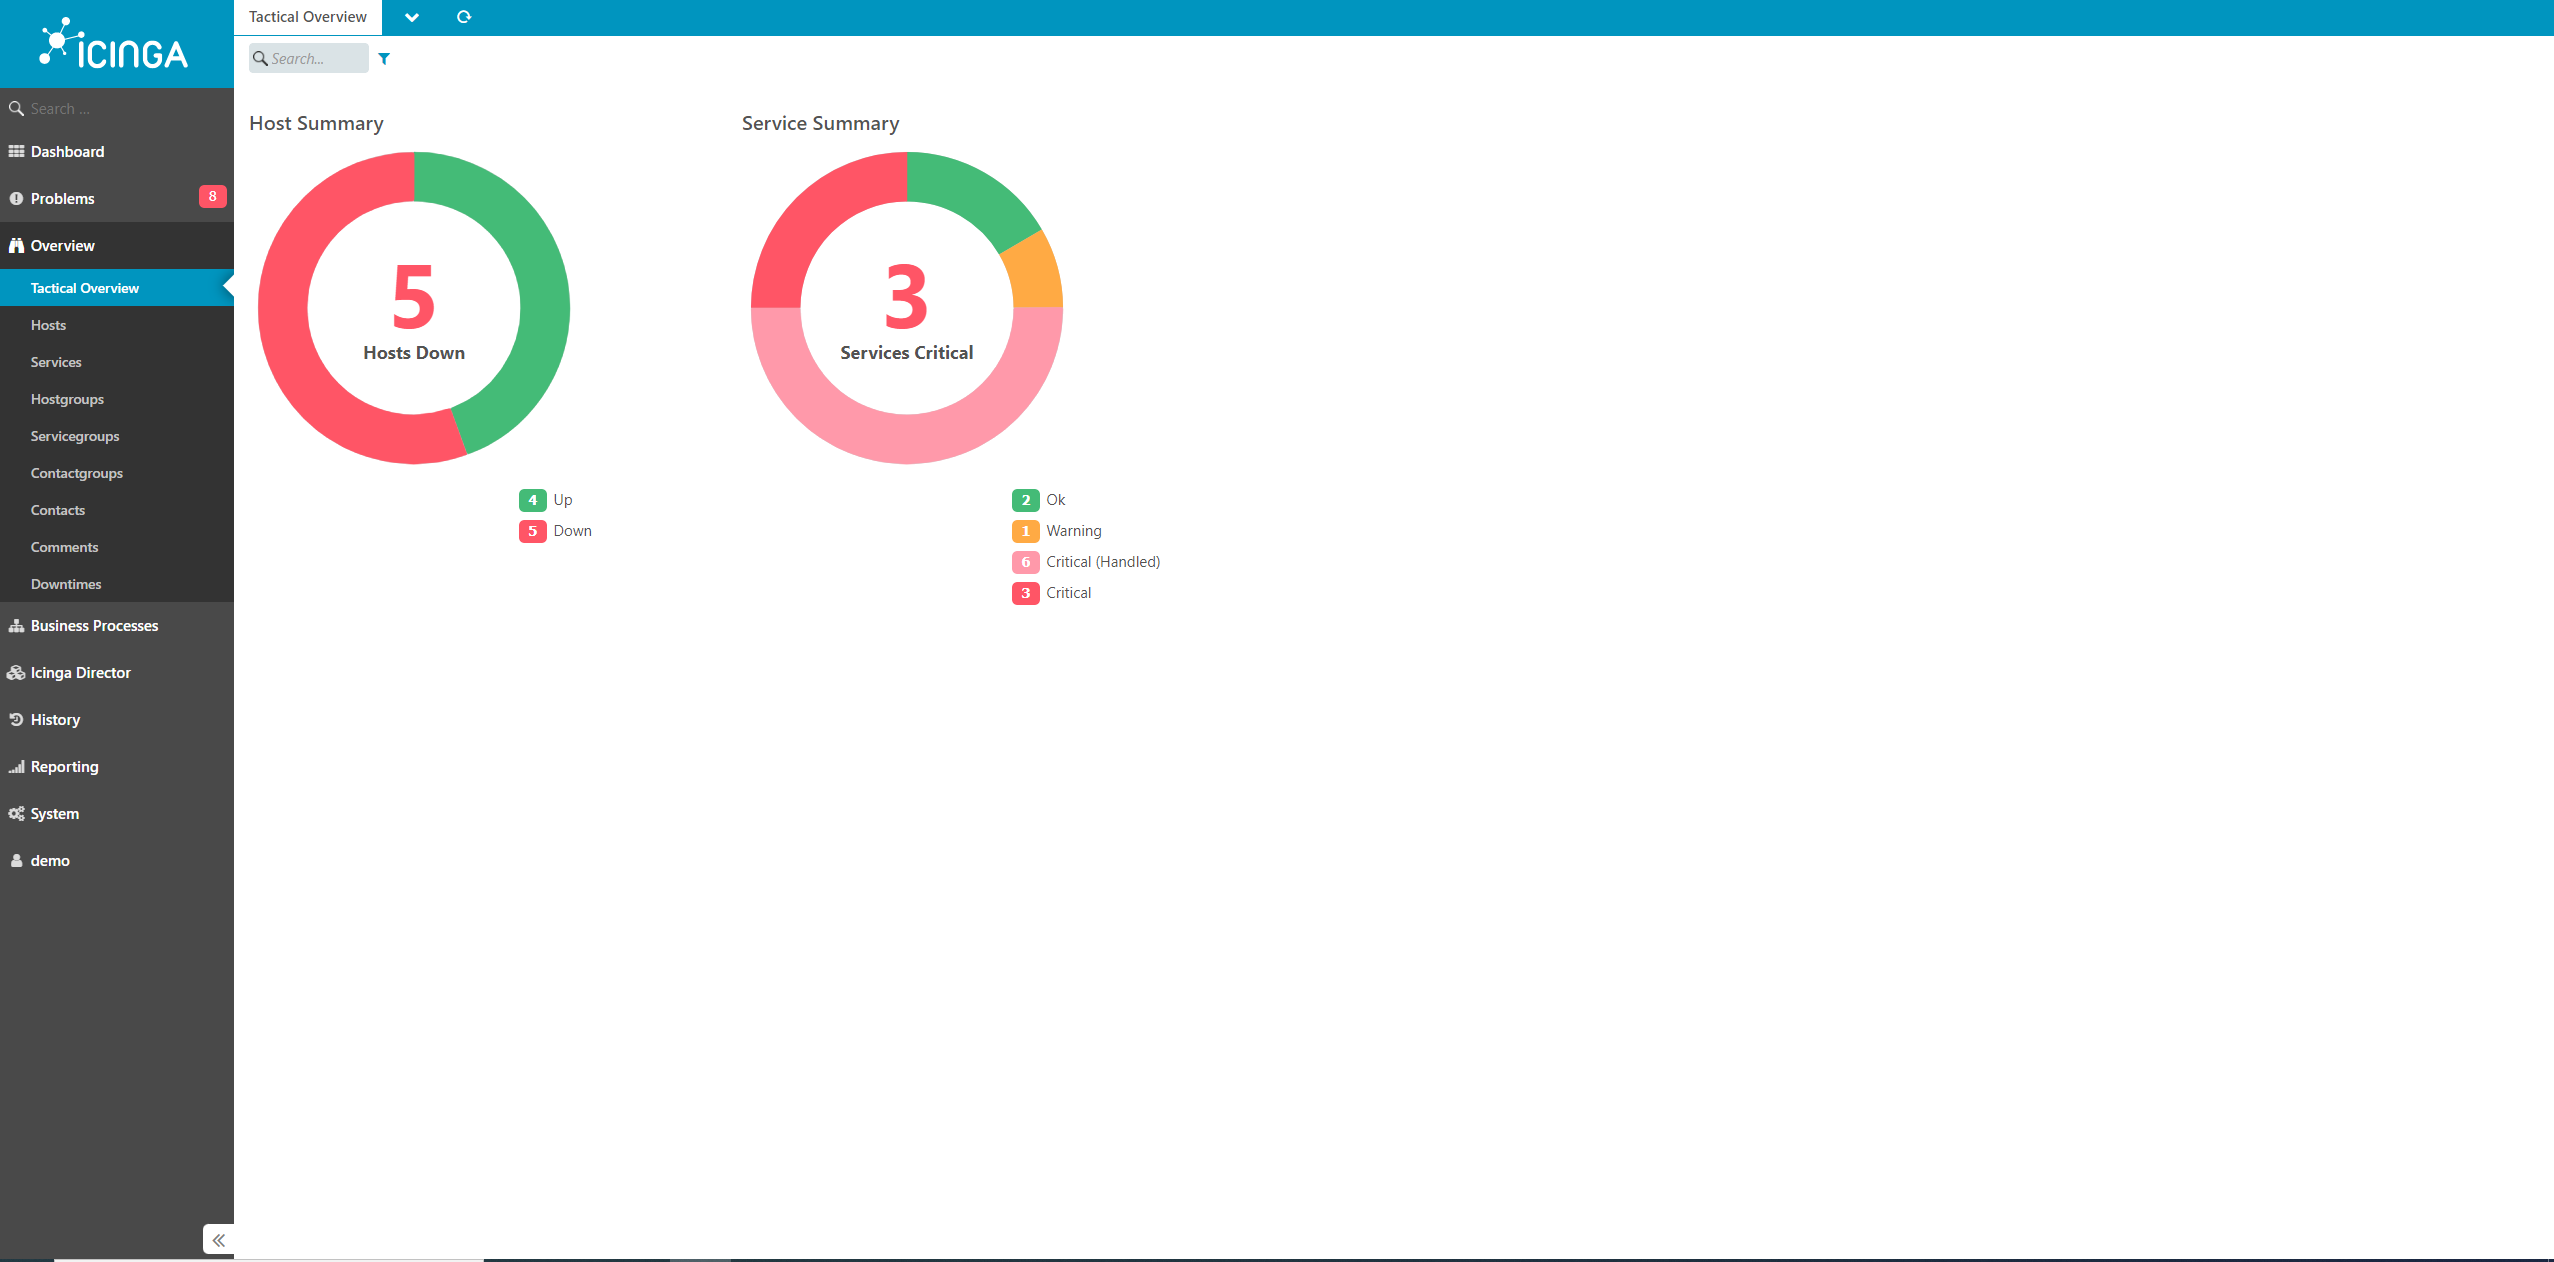2554x1262 pixels.
Task: Go to Downtimes in the sidebar
Action: (66, 584)
